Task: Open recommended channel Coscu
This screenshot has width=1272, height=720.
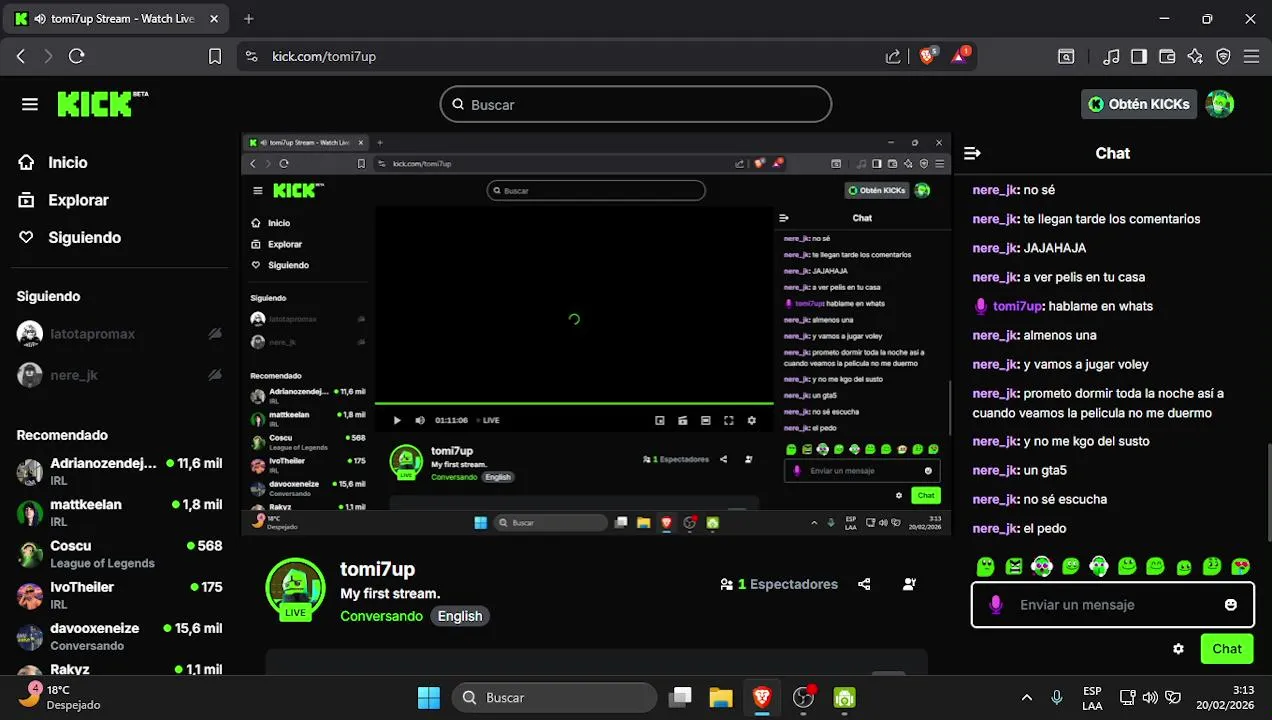Action: pyautogui.click(x=119, y=553)
